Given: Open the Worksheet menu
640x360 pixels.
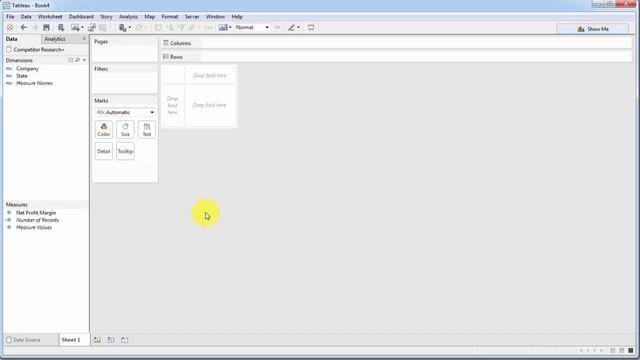Looking at the screenshot, I should click(x=50, y=17).
